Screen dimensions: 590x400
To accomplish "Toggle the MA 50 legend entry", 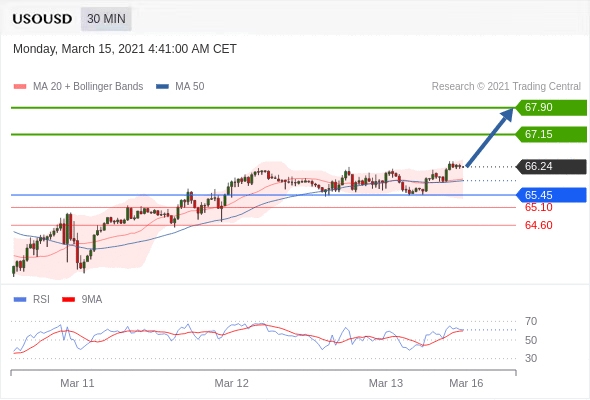I will coord(180,87).
